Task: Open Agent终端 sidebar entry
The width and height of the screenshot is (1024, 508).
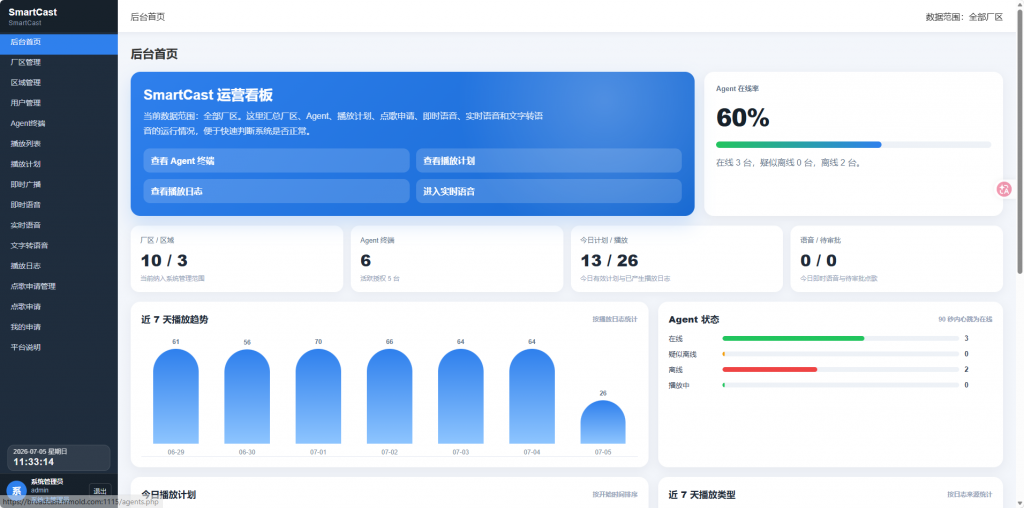Action: (59, 123)
